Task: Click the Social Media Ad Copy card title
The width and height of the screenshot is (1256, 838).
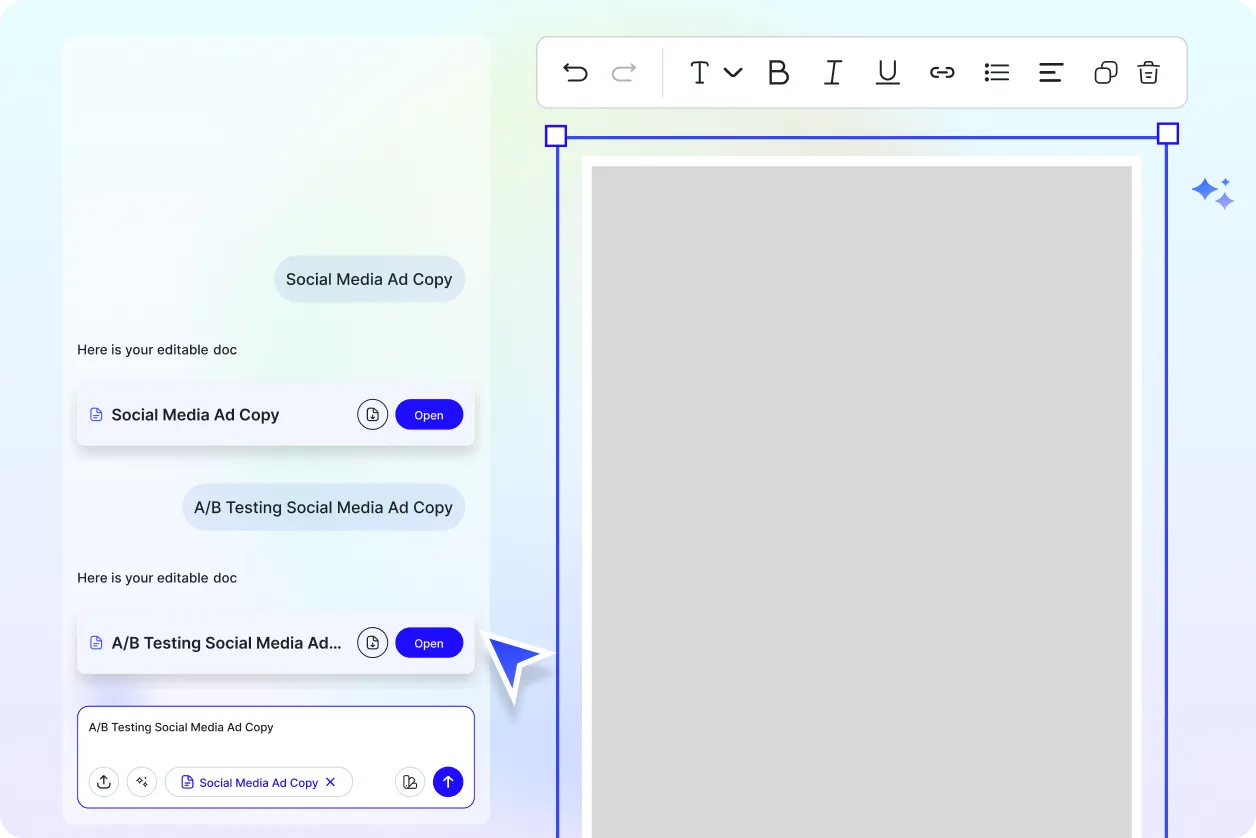Action: coord(195,415)
